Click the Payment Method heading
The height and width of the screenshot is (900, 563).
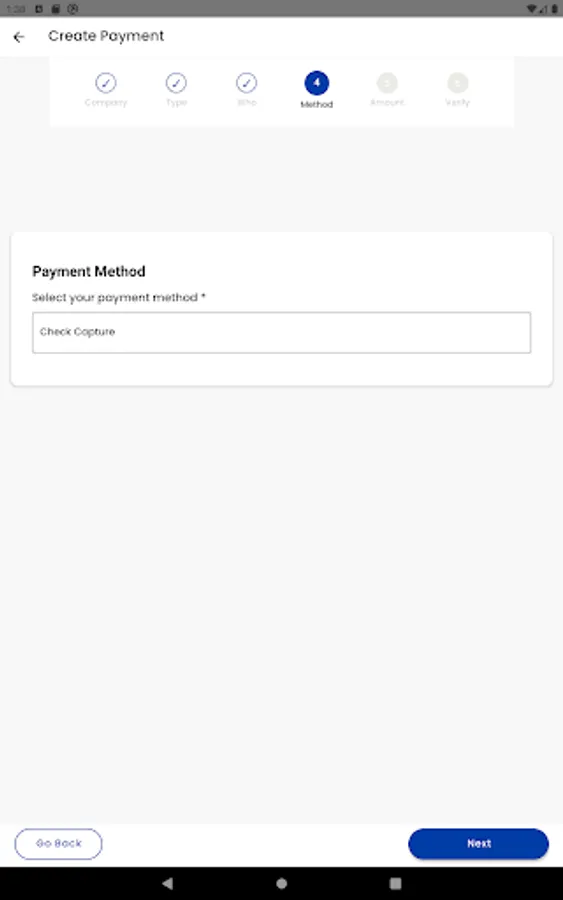(89, 271)
